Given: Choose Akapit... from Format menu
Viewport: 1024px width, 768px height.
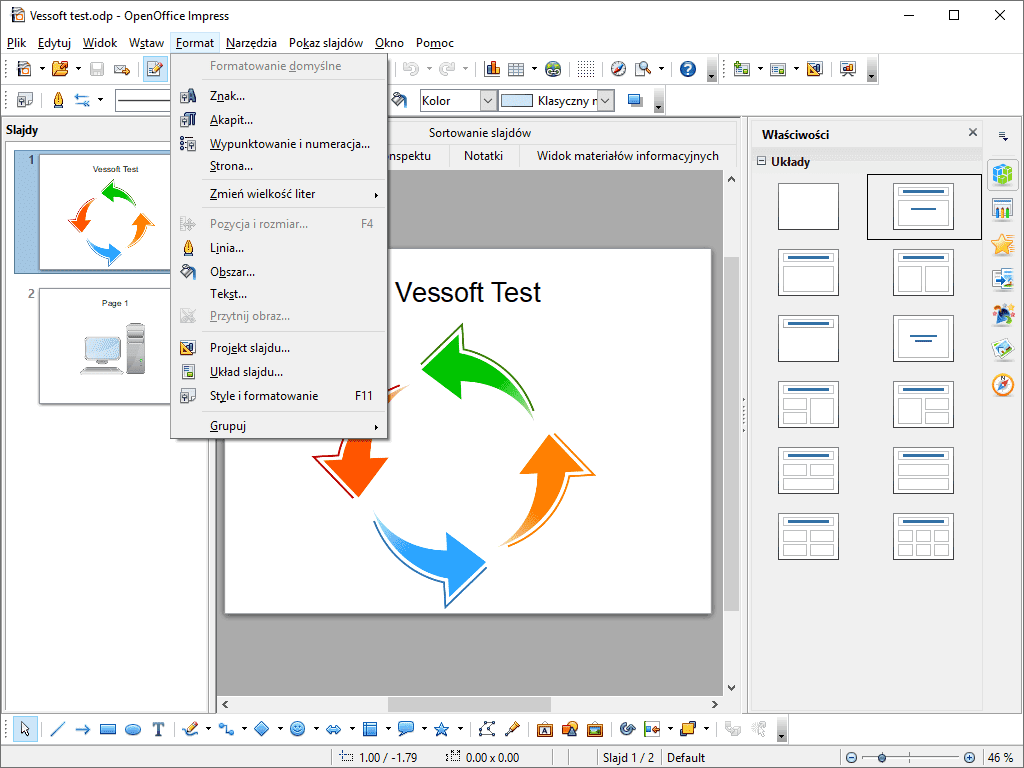Looking at the screenshot, I should point(278,120).
